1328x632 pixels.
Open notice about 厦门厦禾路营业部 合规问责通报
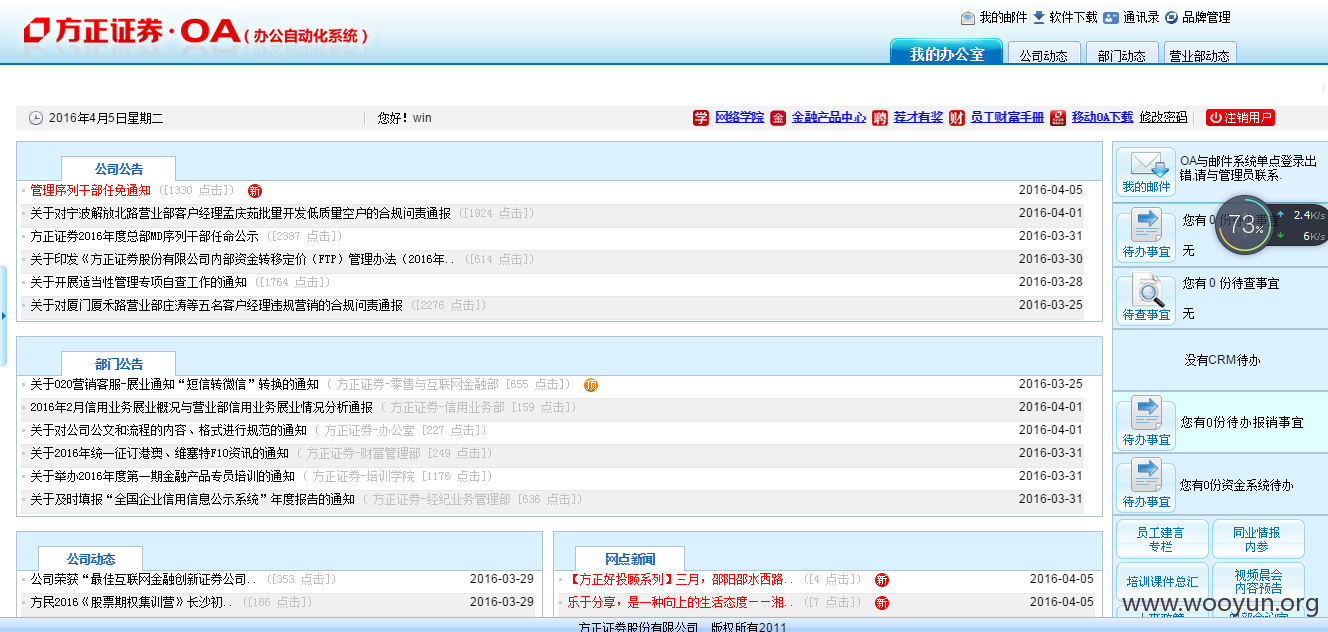pos(216,305)
